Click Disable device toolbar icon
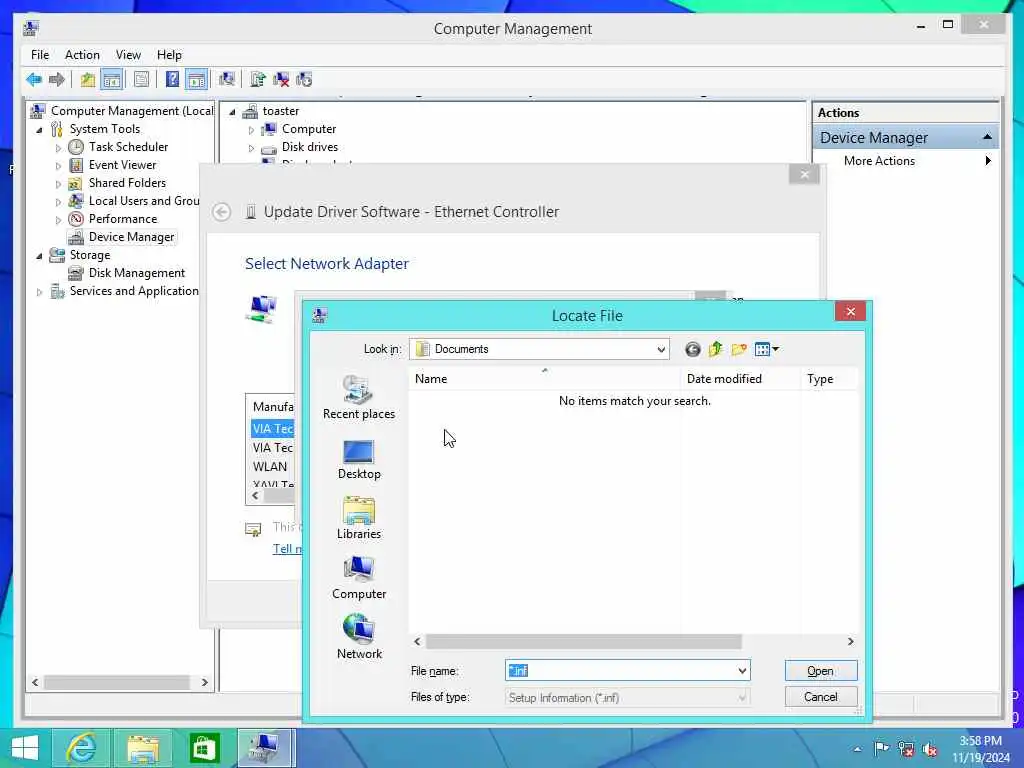 click(304, 80)
